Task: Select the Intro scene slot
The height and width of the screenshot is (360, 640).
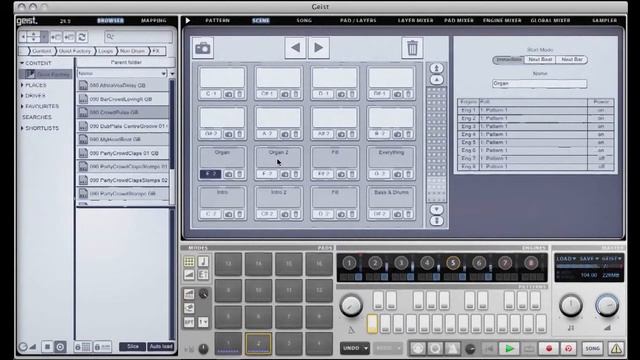Action: tap(222, 198)
